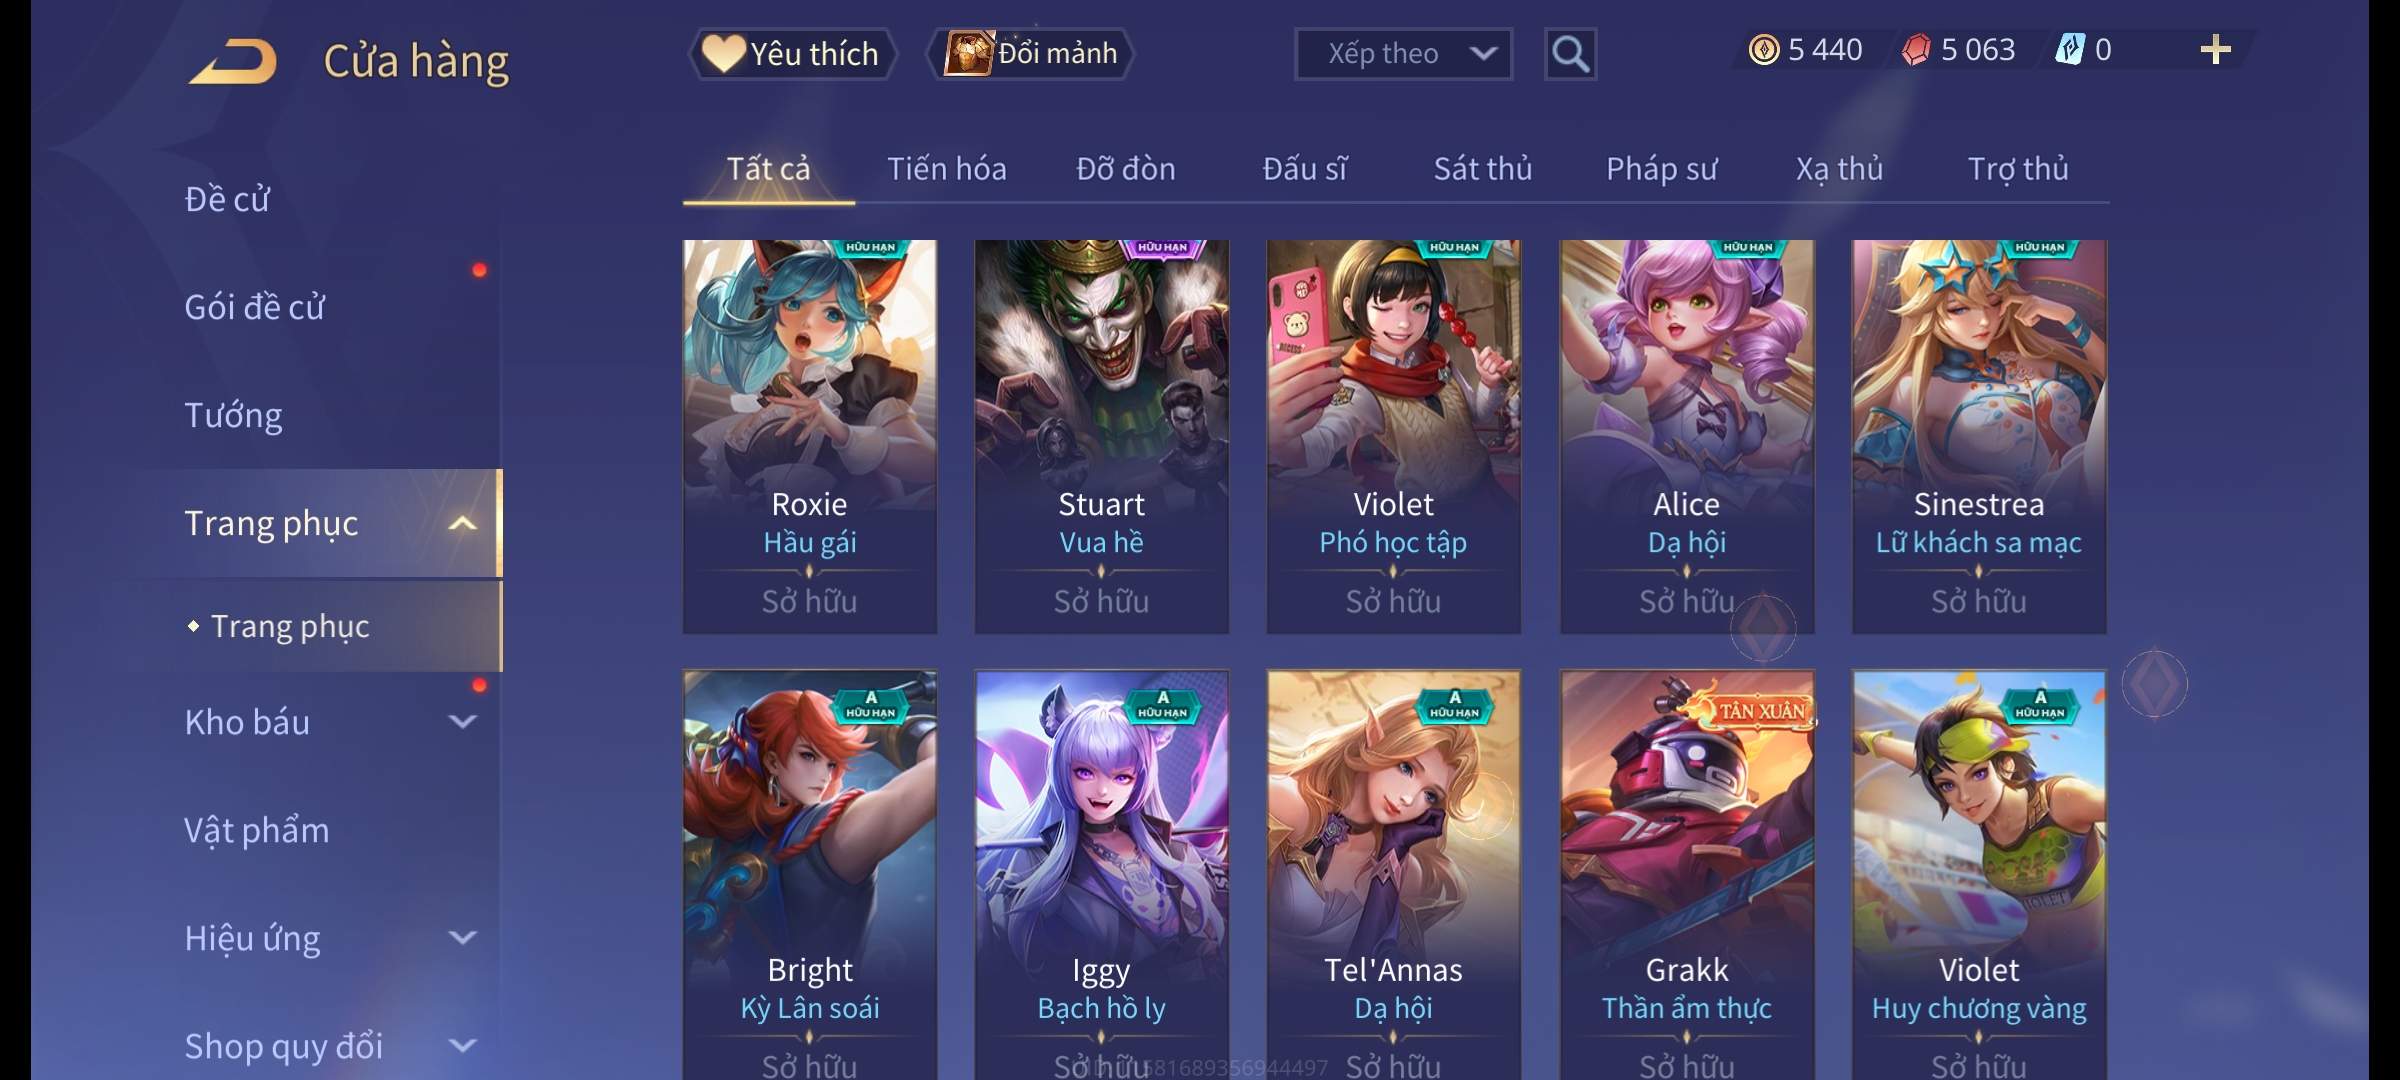Select the Stuart Vua hề skin card
This screenshot has height=1080, width=2400.
pyautogui.click(x=1102, y=437)
